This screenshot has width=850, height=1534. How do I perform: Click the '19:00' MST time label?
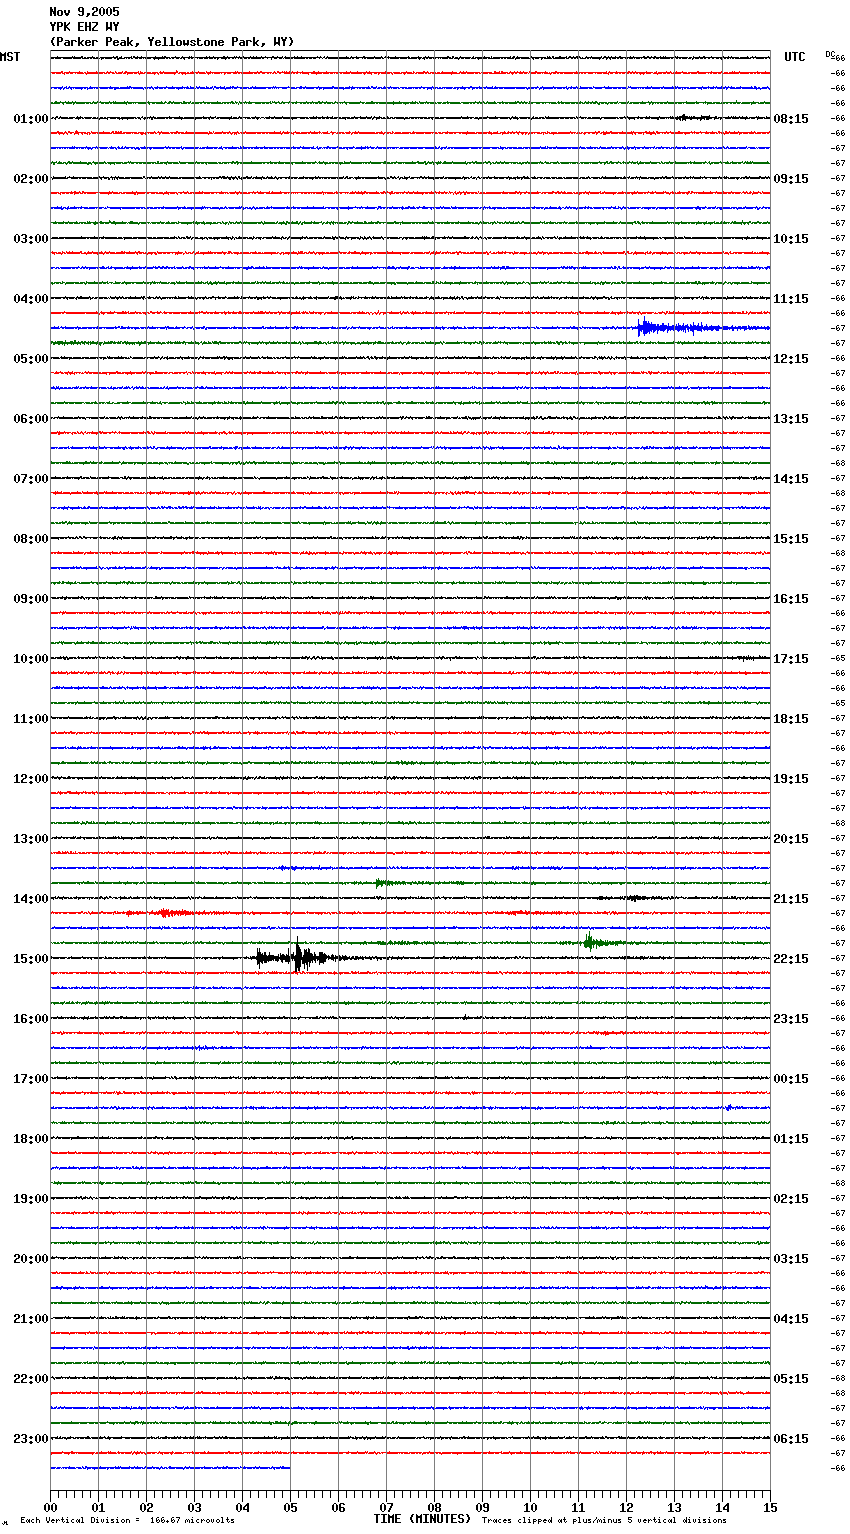point(31,1199)
